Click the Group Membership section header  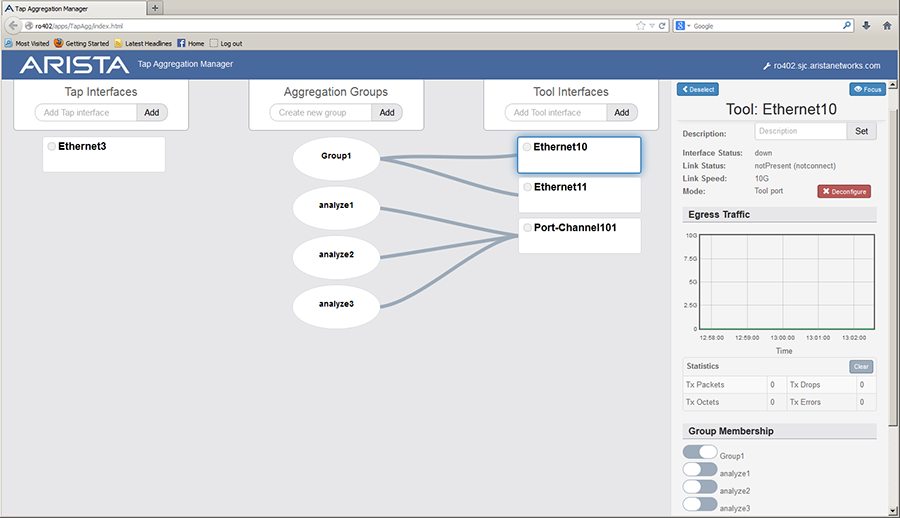click(779, 431)
